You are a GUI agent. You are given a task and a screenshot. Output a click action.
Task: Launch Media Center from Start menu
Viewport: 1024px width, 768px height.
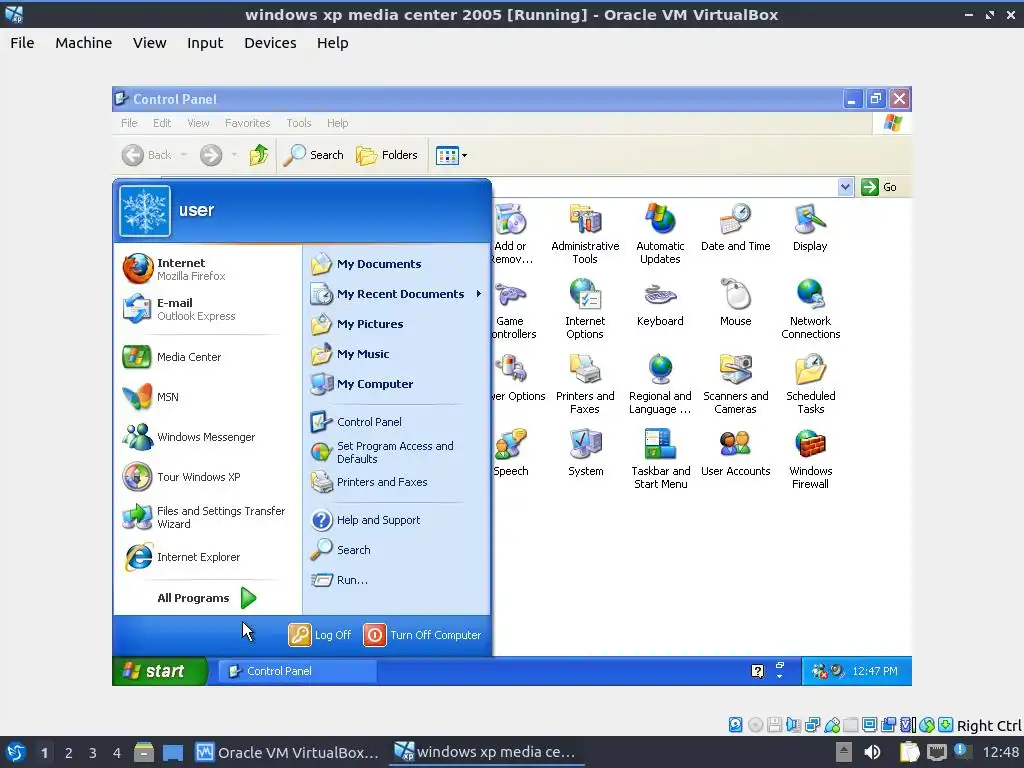pyautogui.click(x=207, y=357)
